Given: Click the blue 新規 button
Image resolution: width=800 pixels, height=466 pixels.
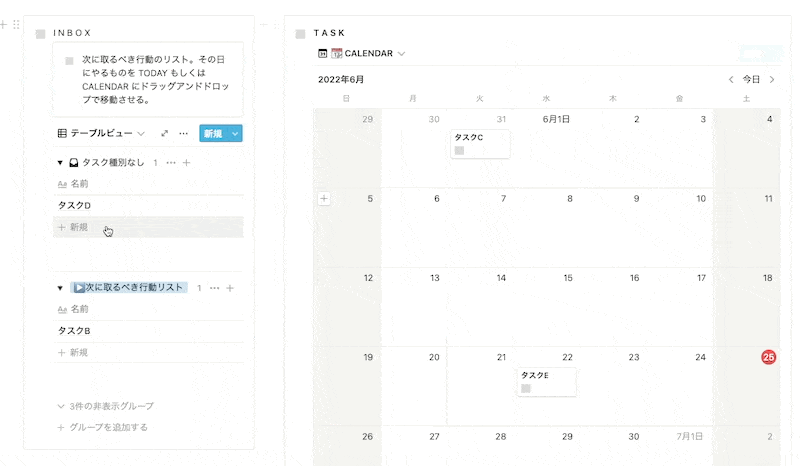Looking at the screenshot, I should point(214,134).
